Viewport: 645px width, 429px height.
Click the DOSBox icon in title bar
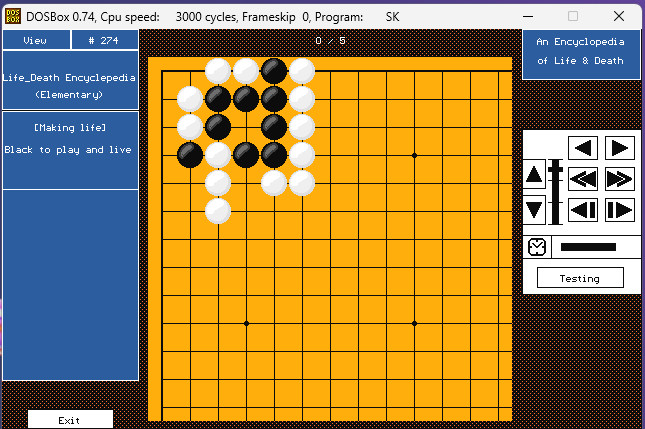tap(13, 16)
